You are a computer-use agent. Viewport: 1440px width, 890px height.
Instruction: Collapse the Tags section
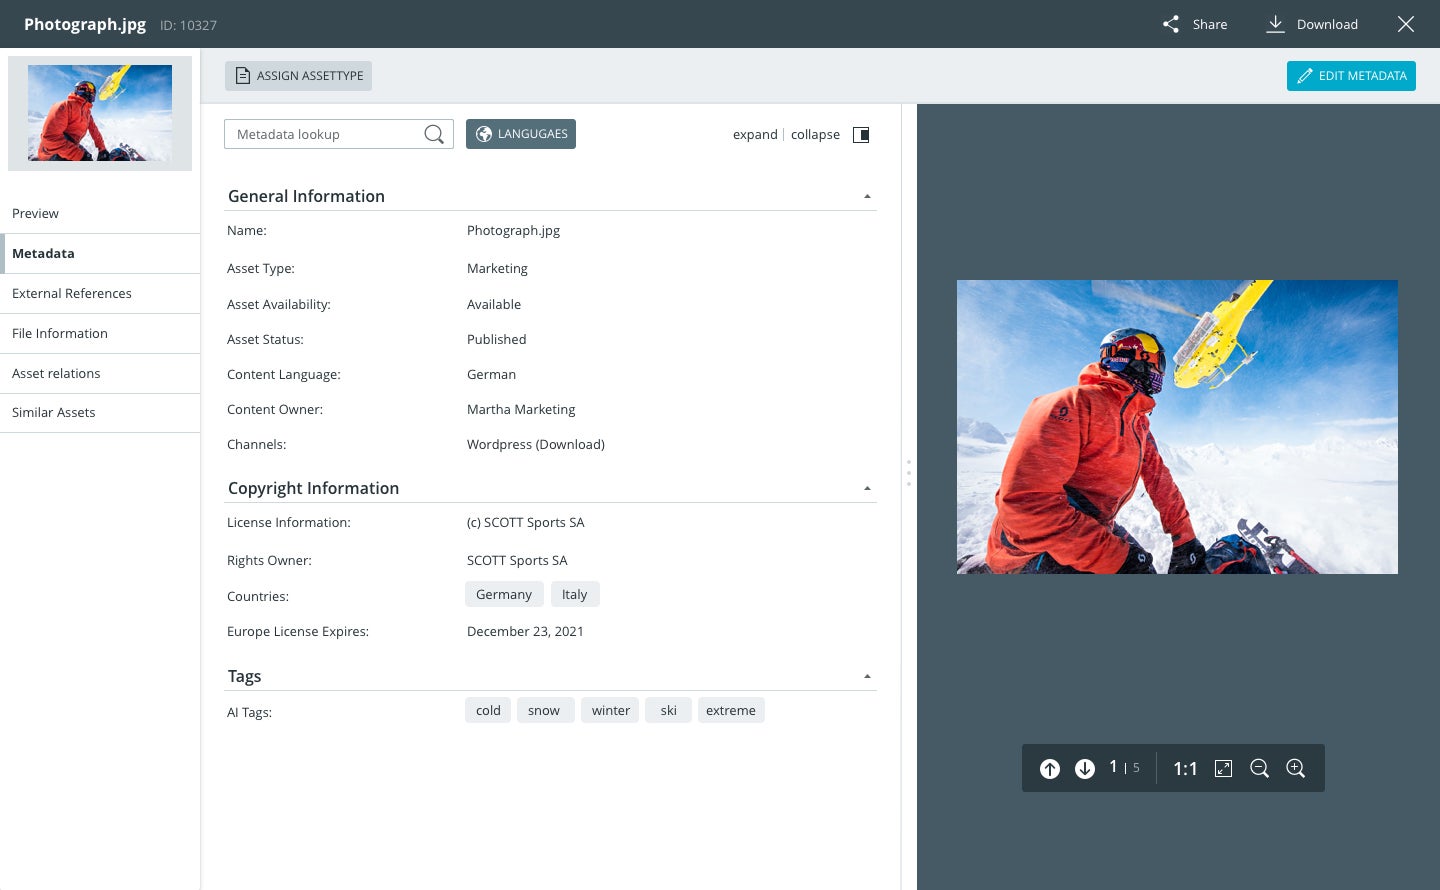click(867, 677)
